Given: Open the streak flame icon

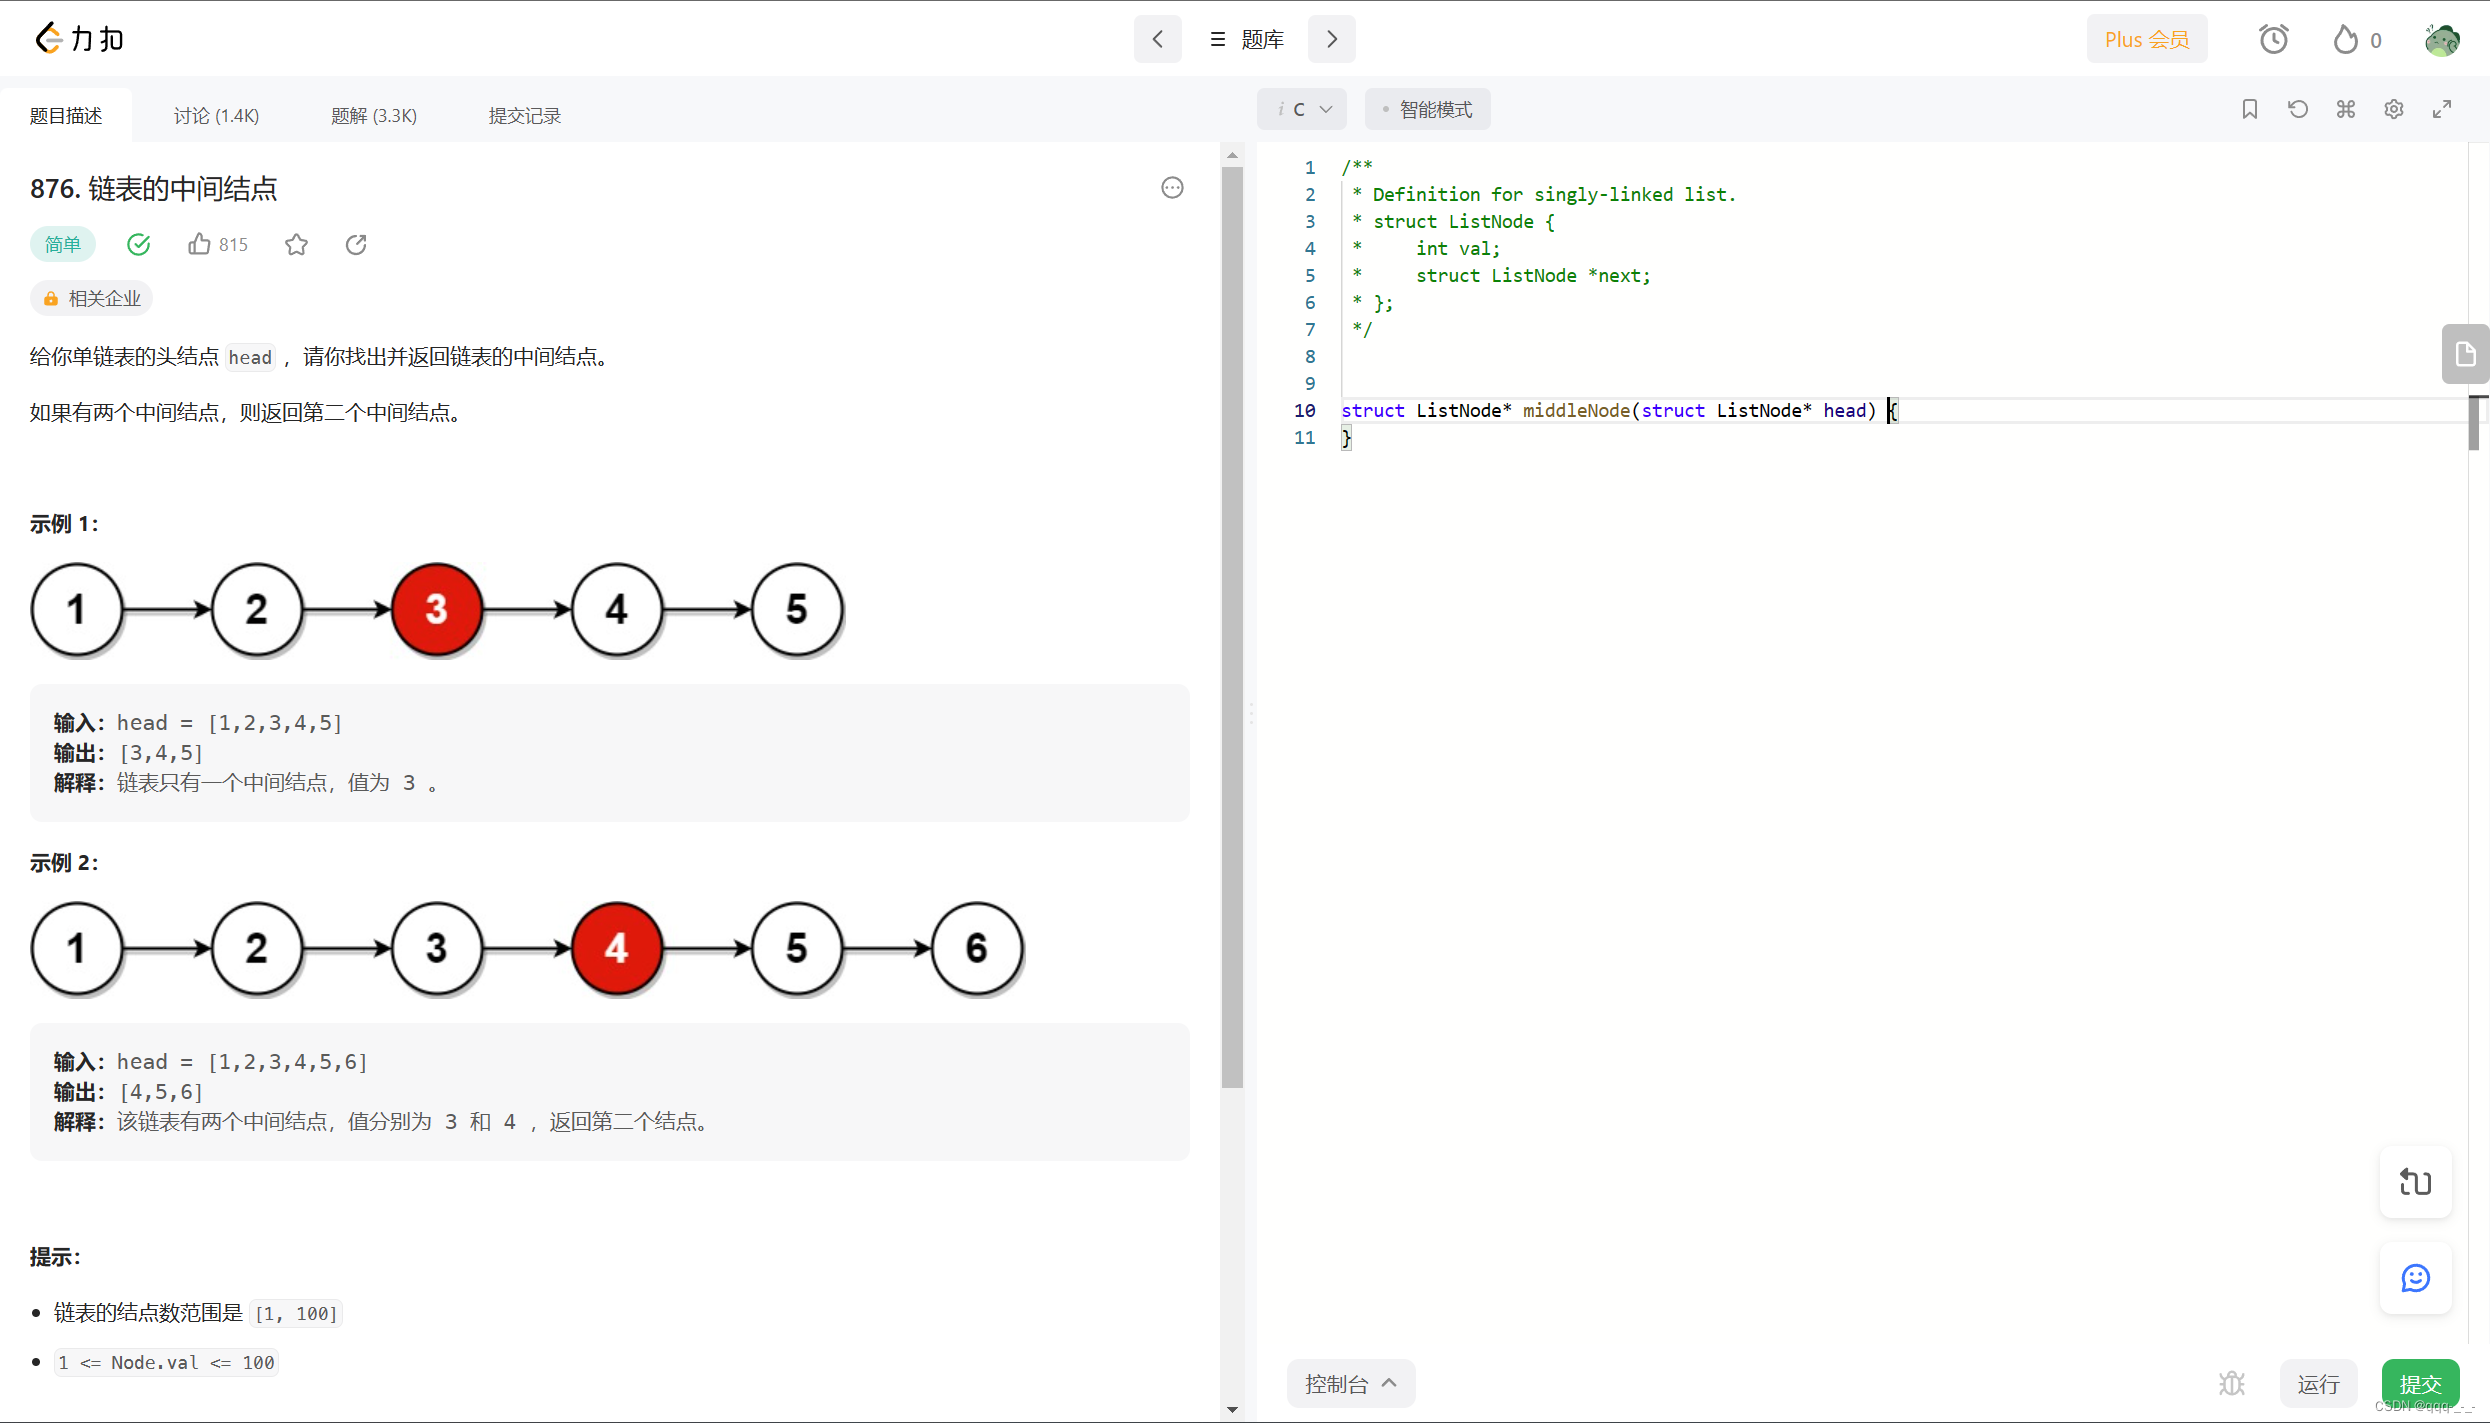Looking at the screenshot, I should point(2345,39).
